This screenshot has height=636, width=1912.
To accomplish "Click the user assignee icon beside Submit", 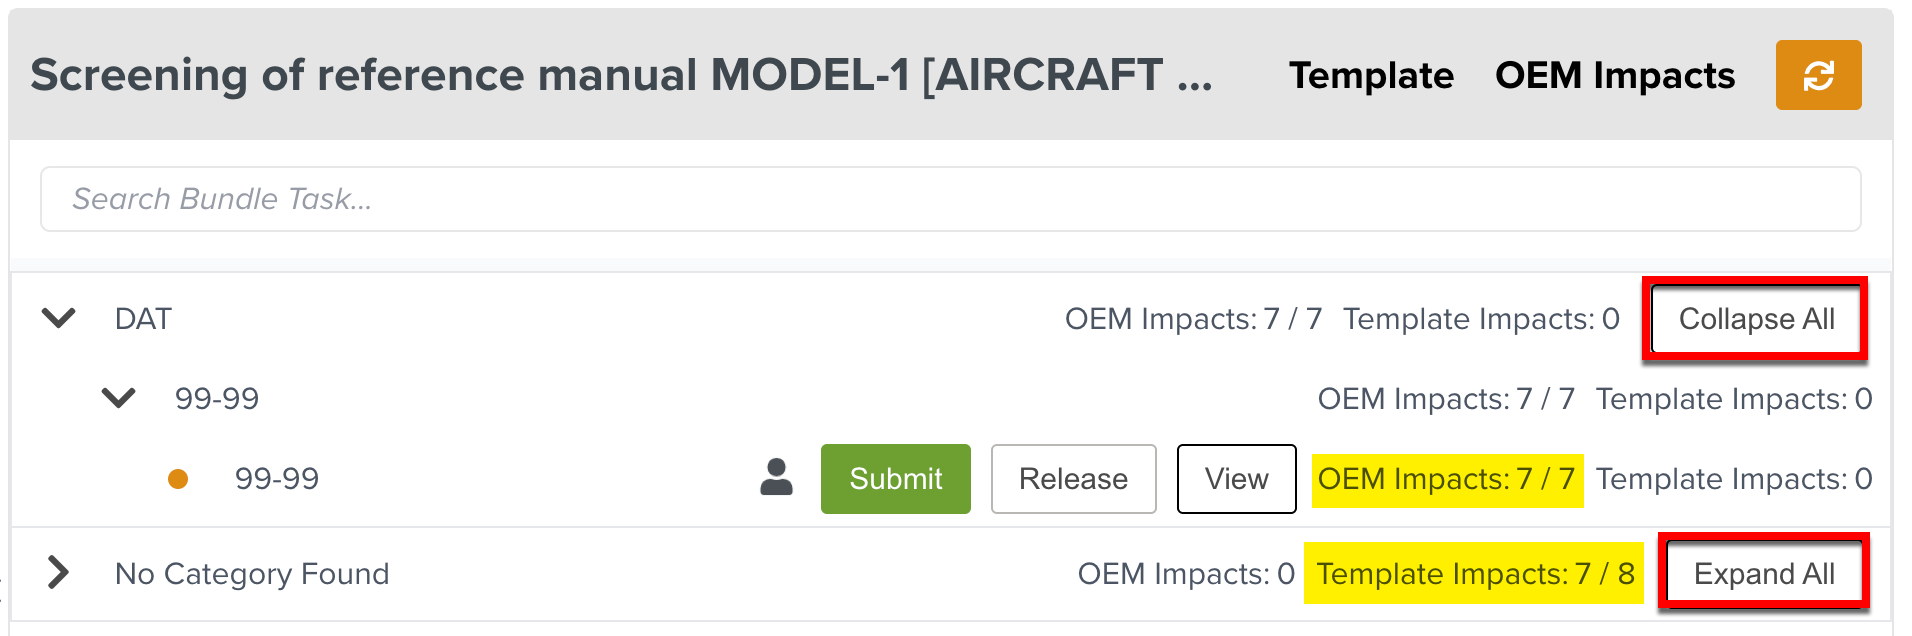I will click(776, 478).
